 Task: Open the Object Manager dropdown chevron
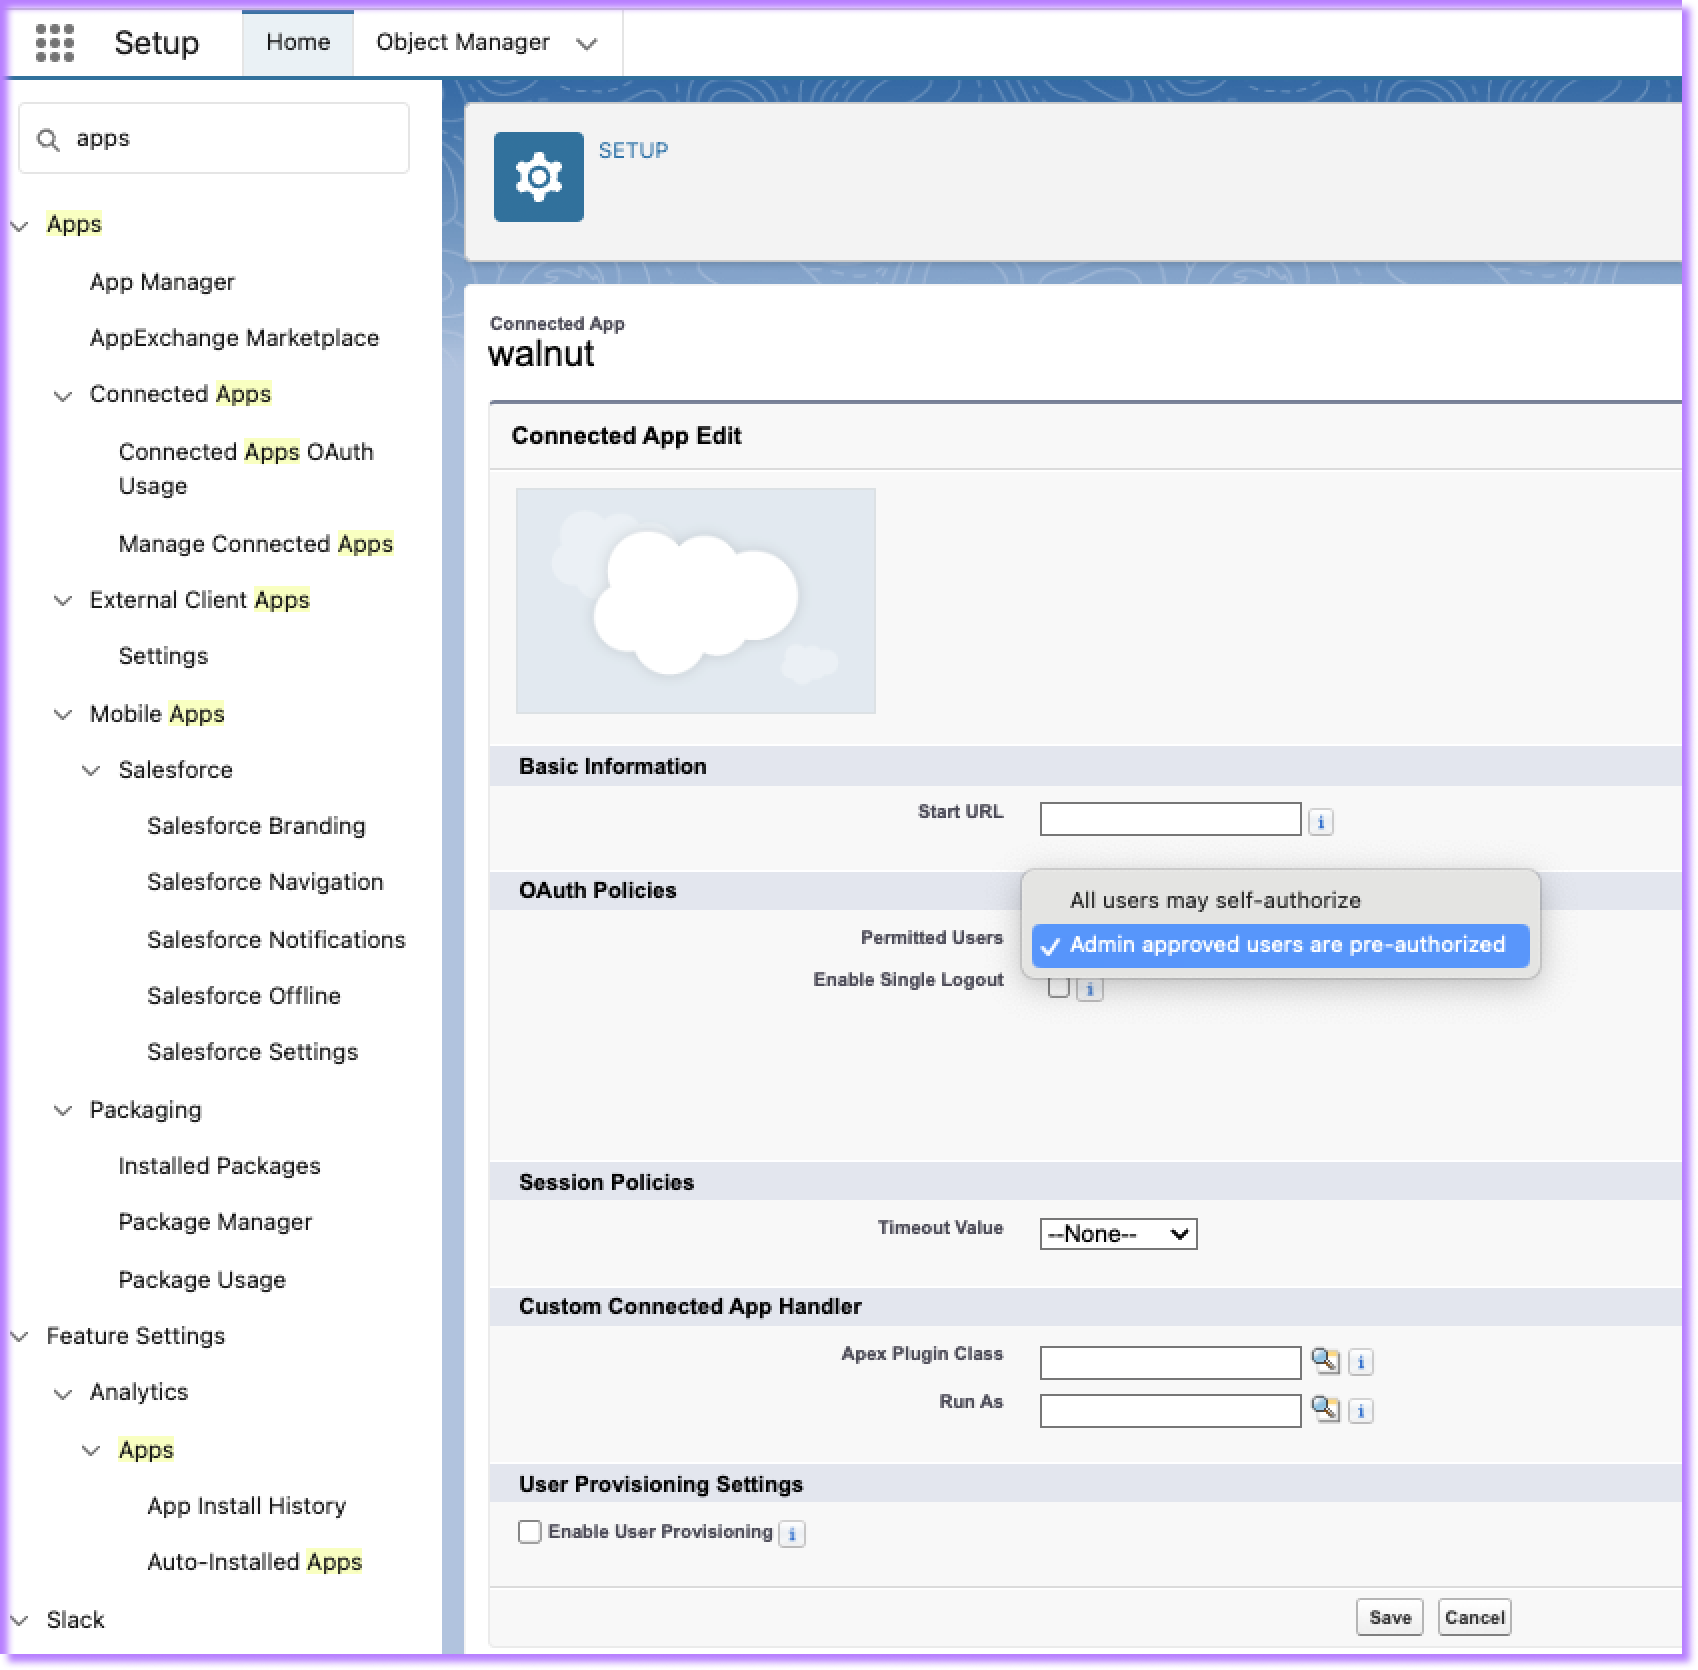587,43
